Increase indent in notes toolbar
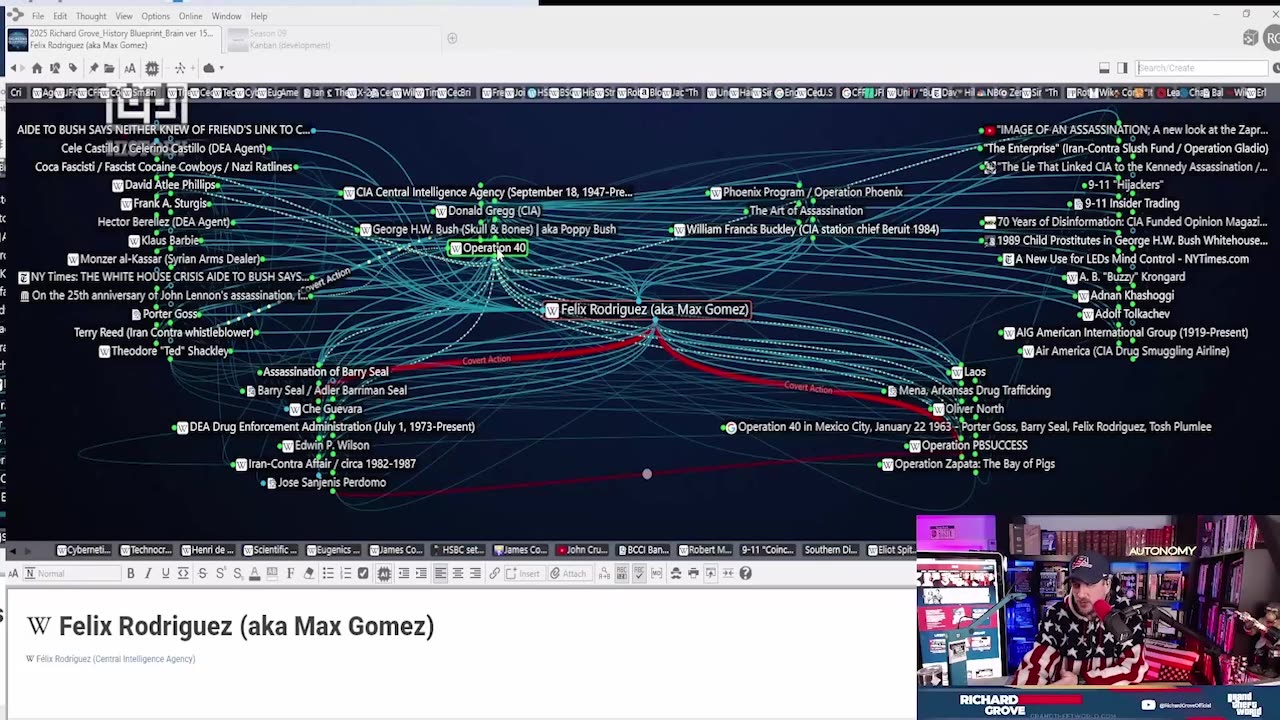 421,573
